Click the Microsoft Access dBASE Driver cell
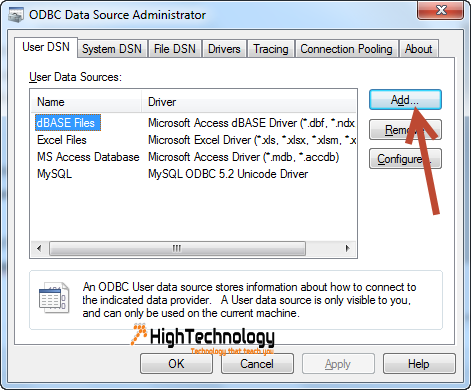The image size is (471, 390). pos(251,123)
